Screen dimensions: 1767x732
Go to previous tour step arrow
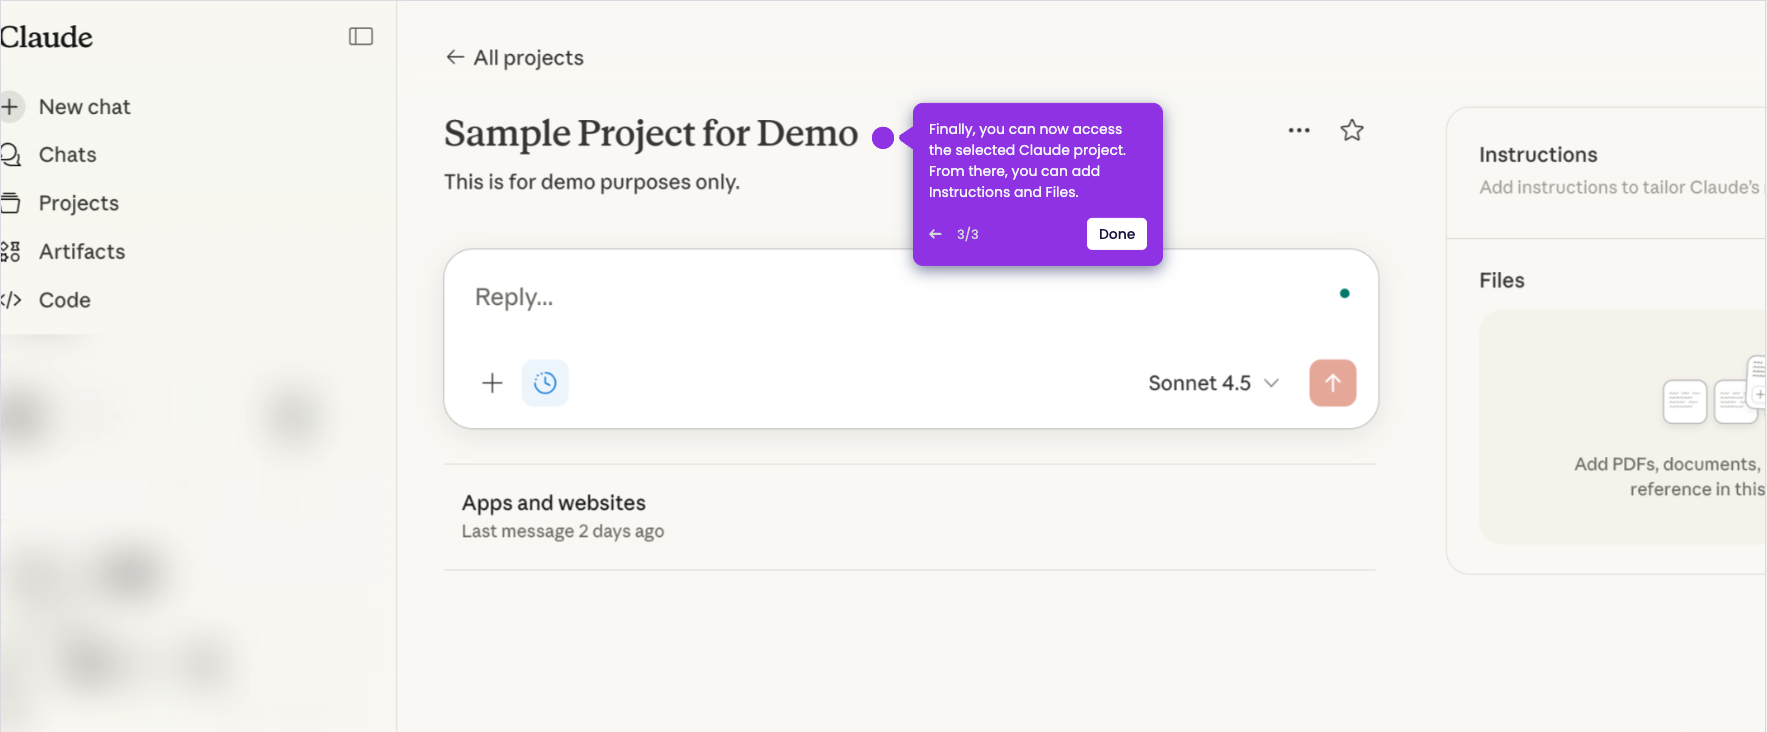pyautogui.click(x=935, y=234)
